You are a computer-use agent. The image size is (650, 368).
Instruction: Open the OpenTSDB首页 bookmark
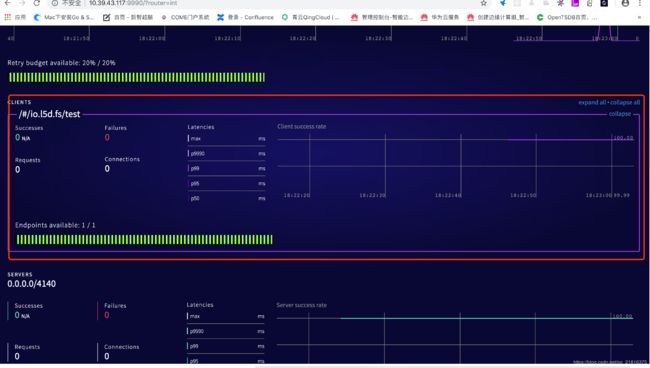coord(567,17)
